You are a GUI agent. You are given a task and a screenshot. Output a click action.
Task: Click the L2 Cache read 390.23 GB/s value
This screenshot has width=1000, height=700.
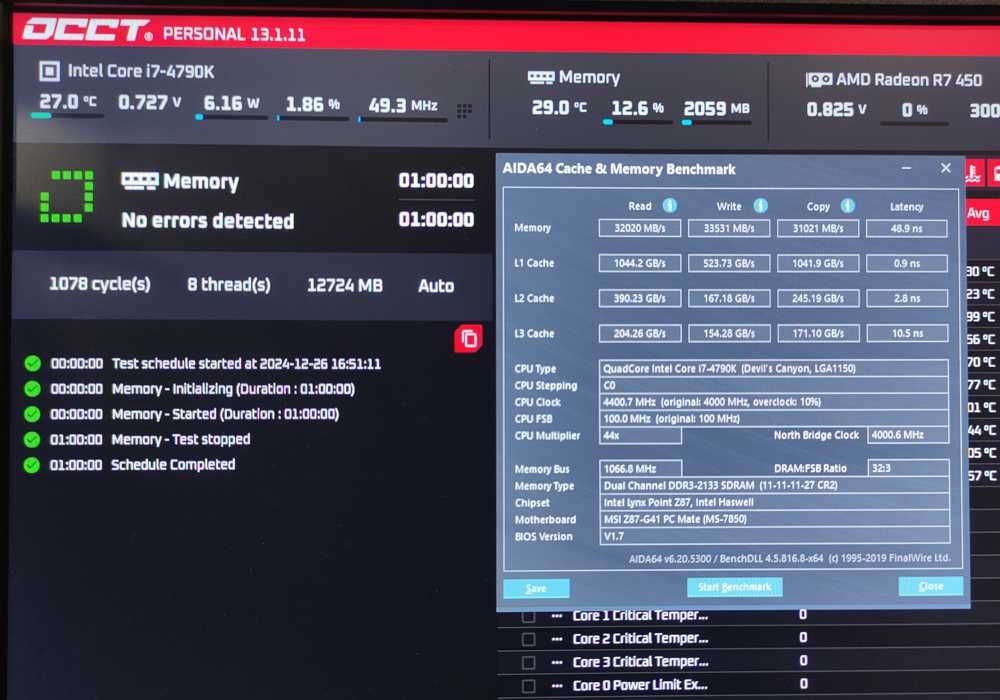tap(640, 298)
